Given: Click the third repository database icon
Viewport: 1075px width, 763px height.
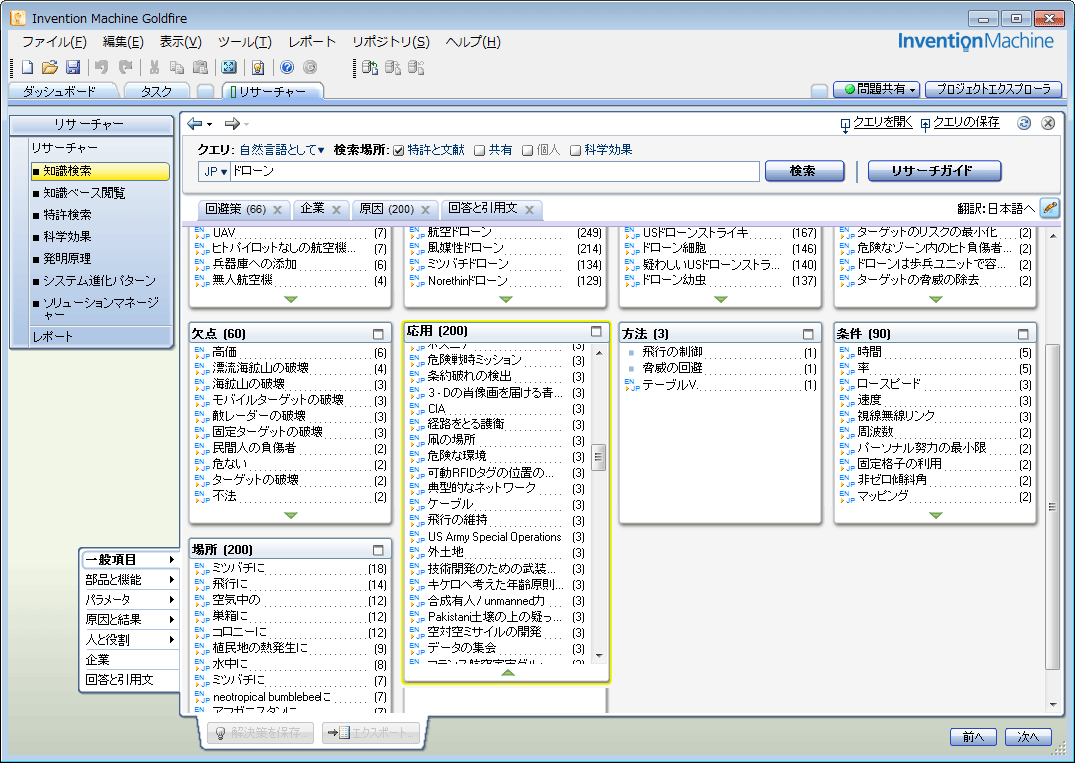Looking at the screenshot, I should pyautogui.click(x=416, y=67).
